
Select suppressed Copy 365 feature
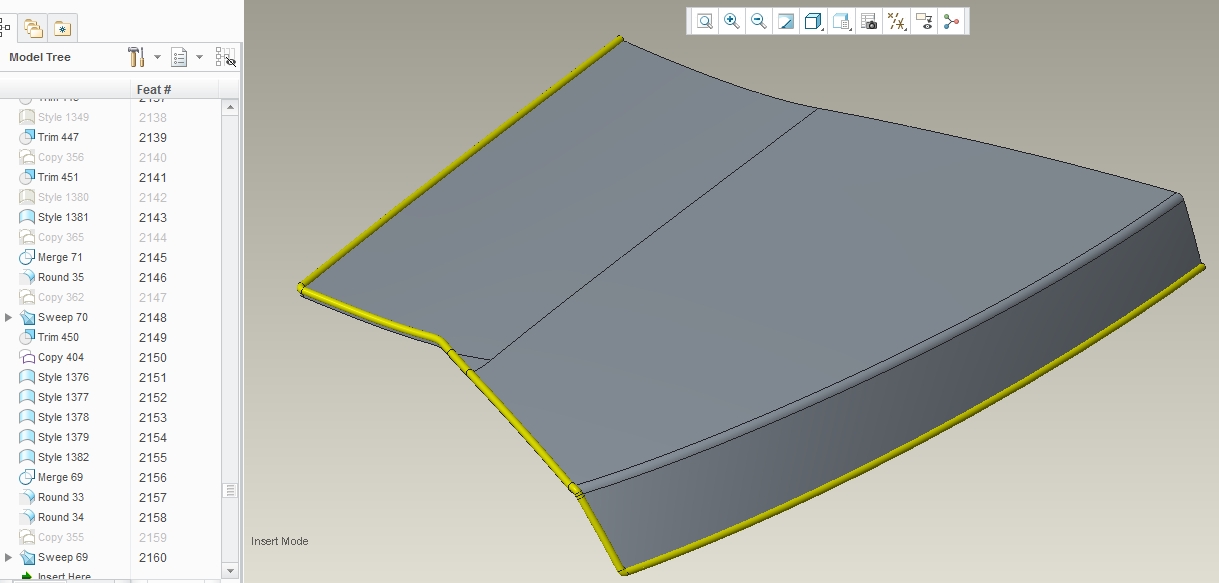61,237
